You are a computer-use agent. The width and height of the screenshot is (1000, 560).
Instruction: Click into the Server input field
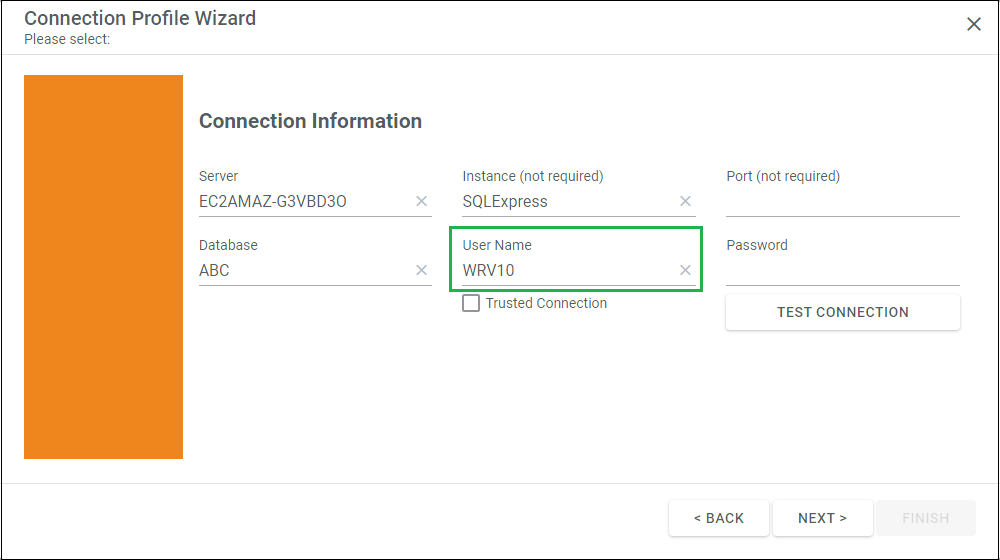[x=305, y=202]
